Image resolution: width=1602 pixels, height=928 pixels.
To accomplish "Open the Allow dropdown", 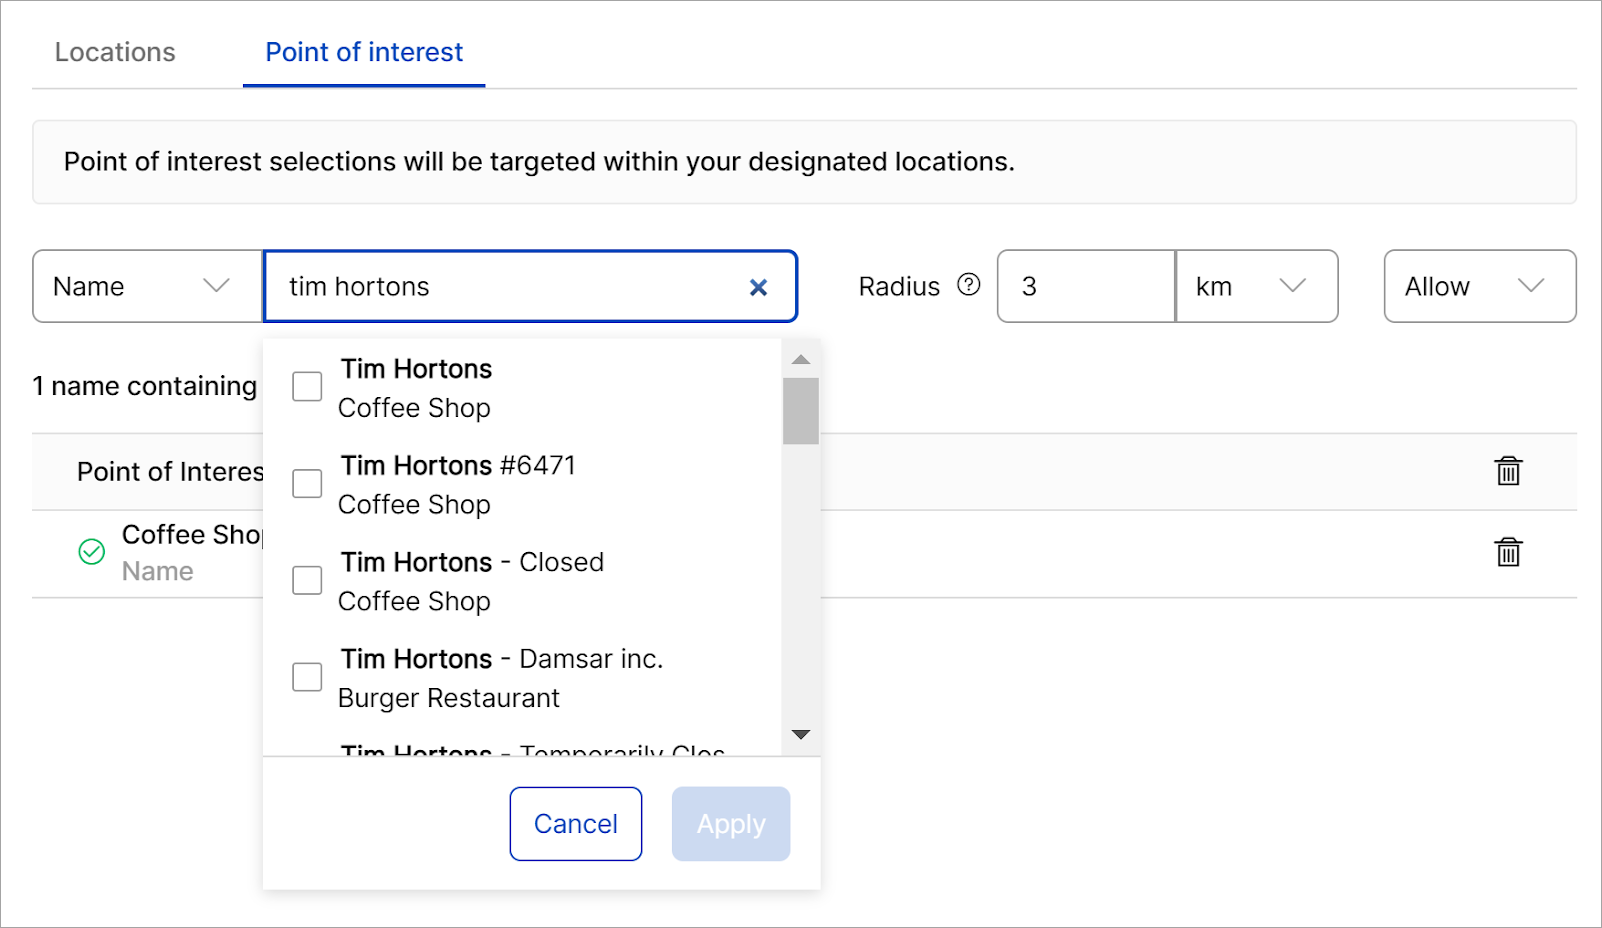I will [x=1479, y=287].
